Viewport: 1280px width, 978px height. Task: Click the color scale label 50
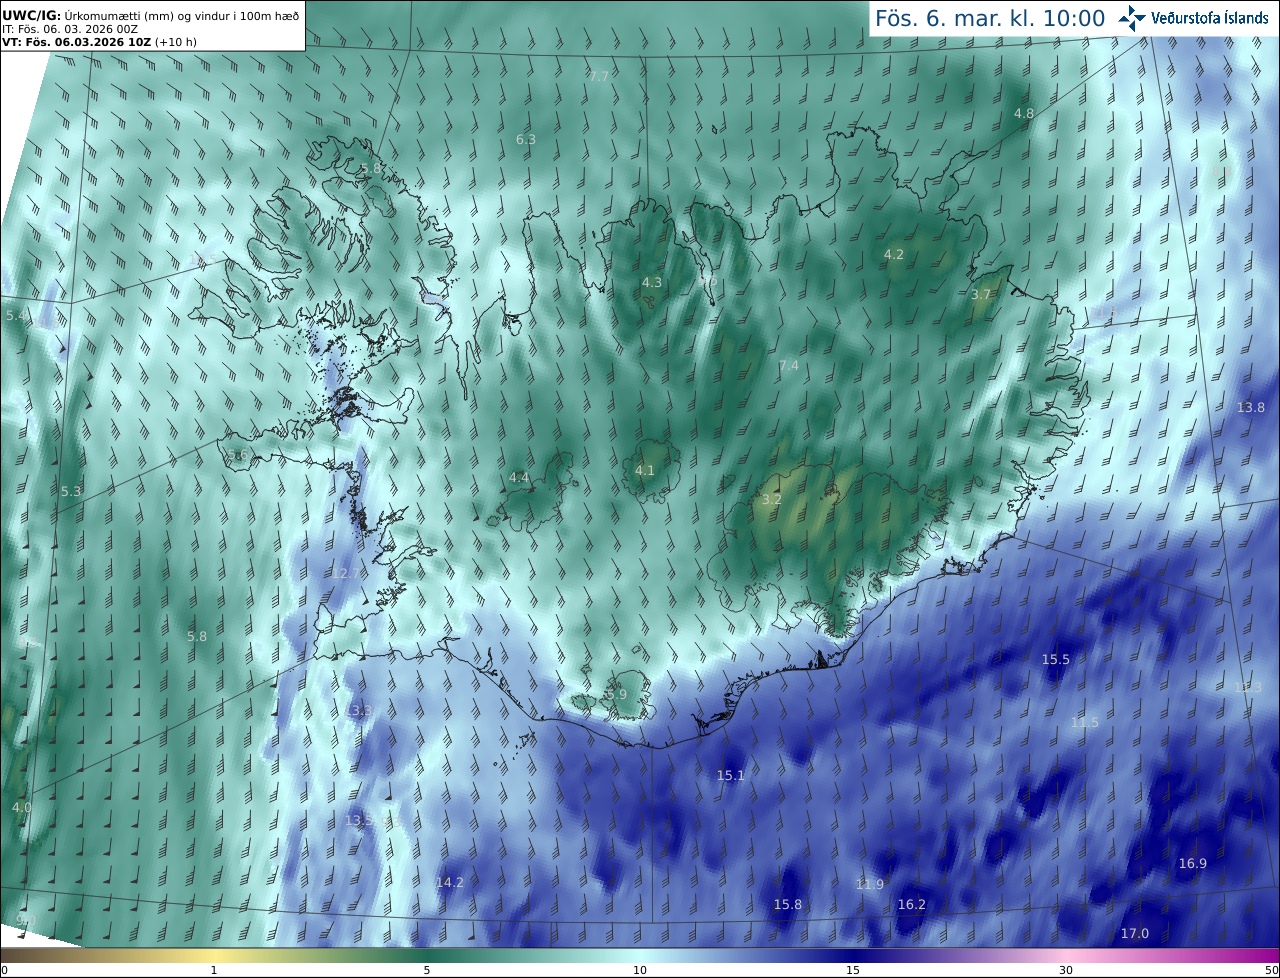[1271, 970]
